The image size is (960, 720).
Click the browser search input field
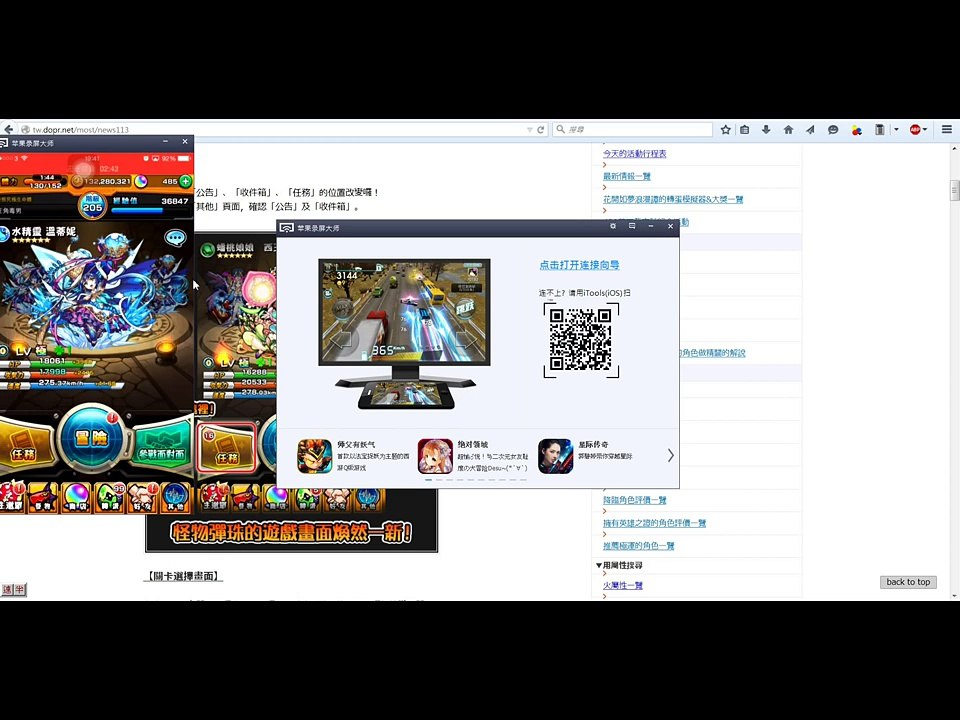[632, 129]
